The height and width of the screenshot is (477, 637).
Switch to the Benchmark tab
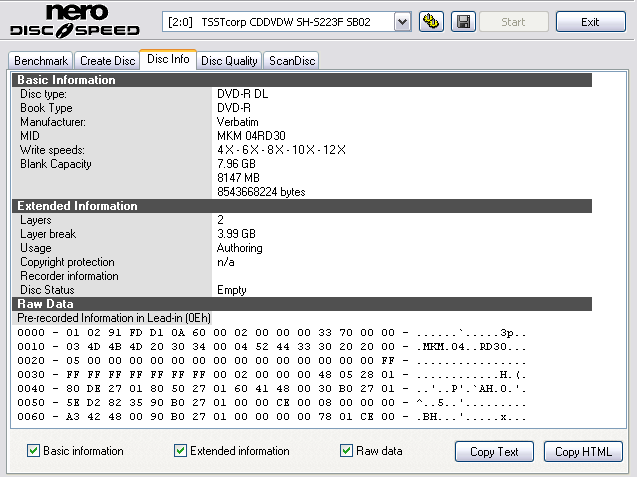[41, 61]
